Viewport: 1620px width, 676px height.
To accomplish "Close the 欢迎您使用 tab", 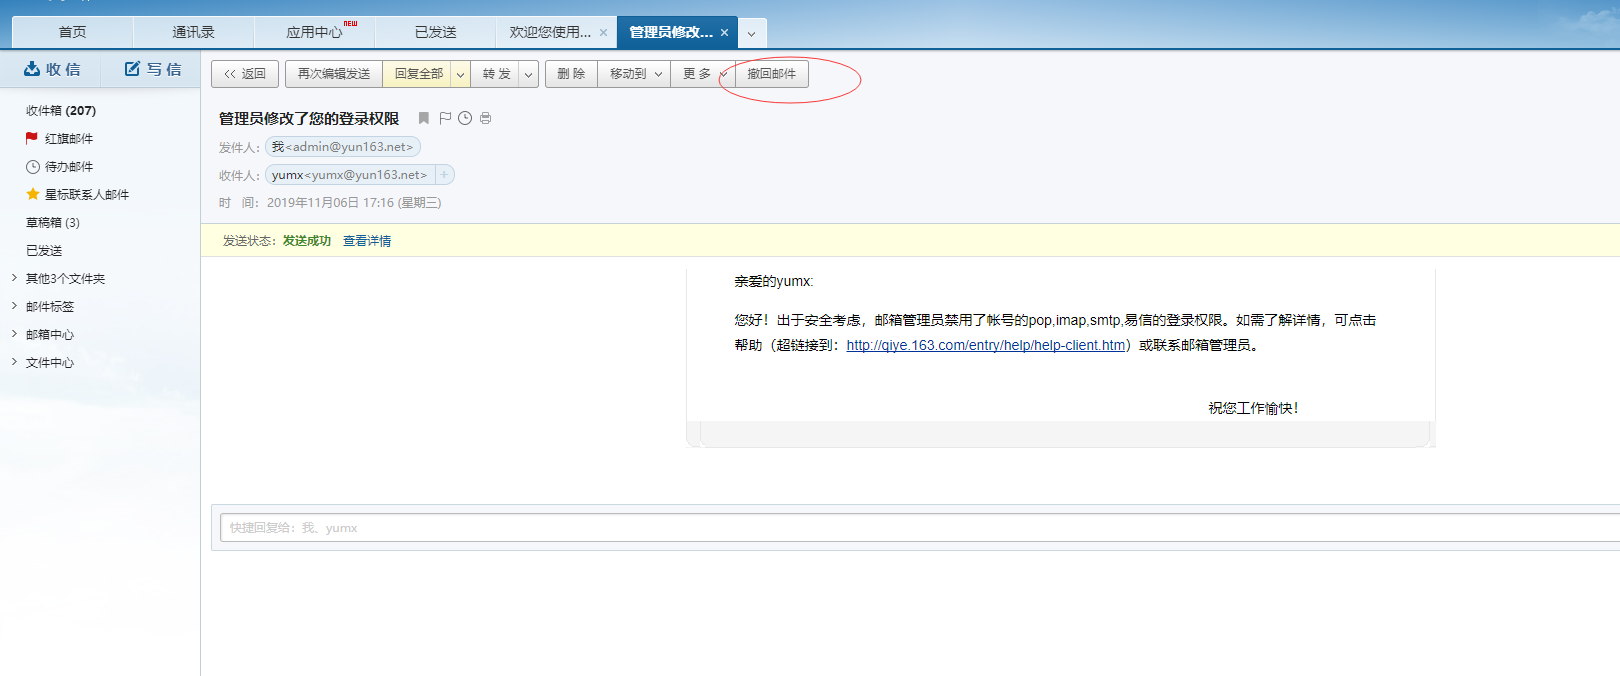I will (604, 33).
